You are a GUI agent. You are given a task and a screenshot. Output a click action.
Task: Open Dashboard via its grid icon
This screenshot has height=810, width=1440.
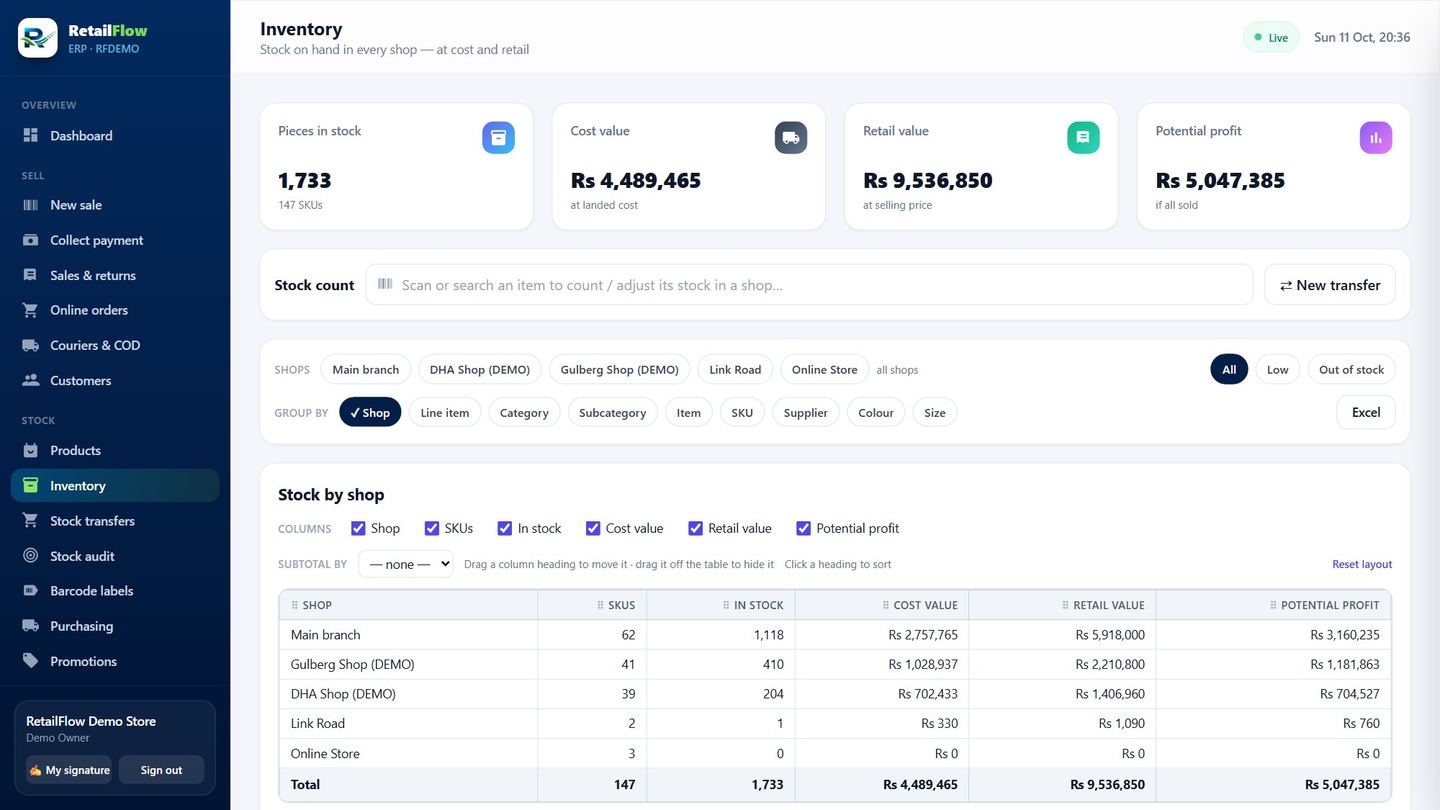tap(30, 135)
